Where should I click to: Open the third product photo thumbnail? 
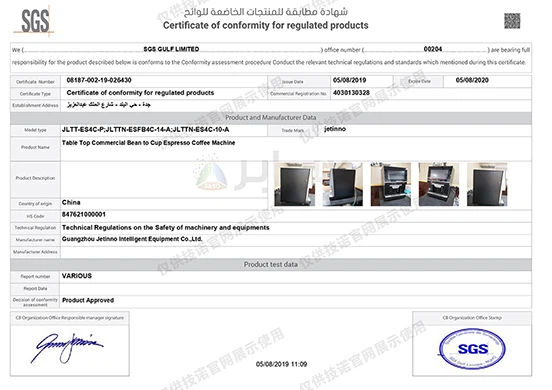(x=391, y=184)
